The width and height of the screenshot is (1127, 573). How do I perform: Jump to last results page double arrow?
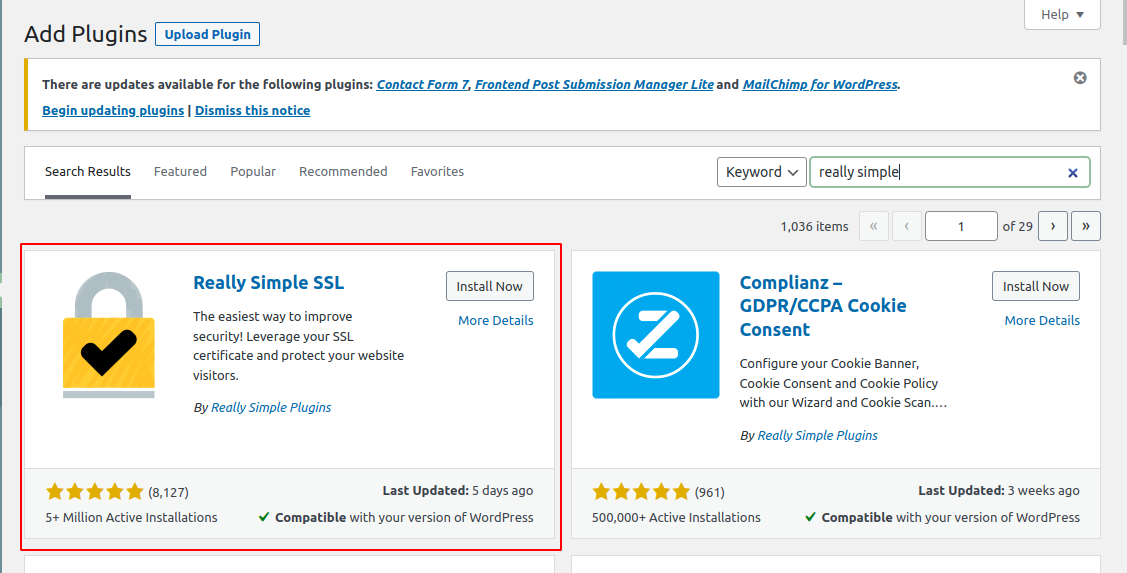[1085, 226]
